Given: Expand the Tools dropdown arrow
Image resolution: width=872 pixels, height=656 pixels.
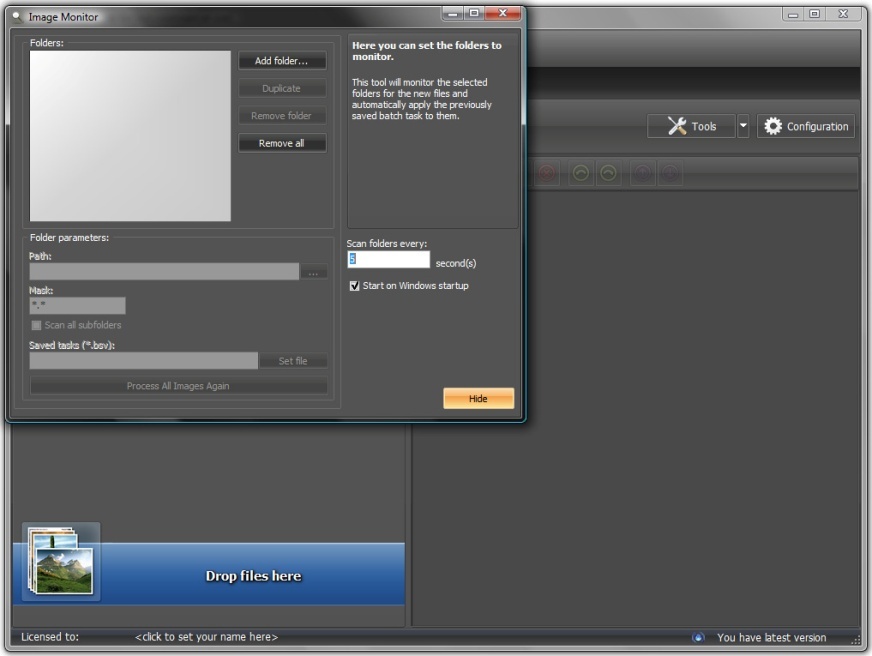Looking at the screenshot, I should point(743,126).
